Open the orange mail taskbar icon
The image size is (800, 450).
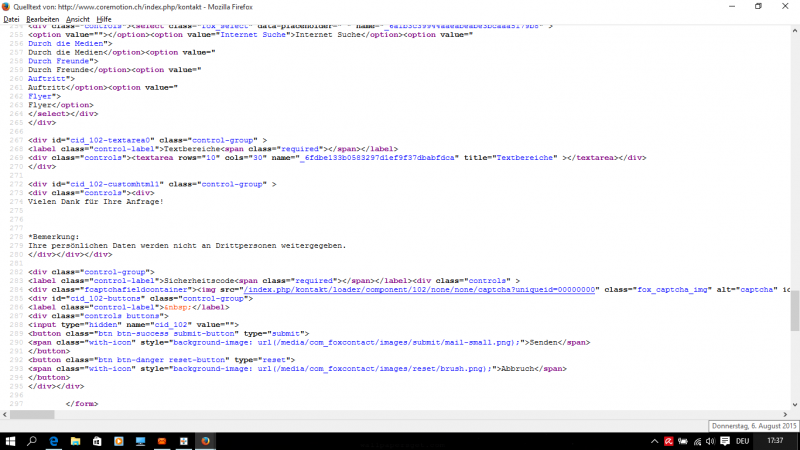pos(162,441)
